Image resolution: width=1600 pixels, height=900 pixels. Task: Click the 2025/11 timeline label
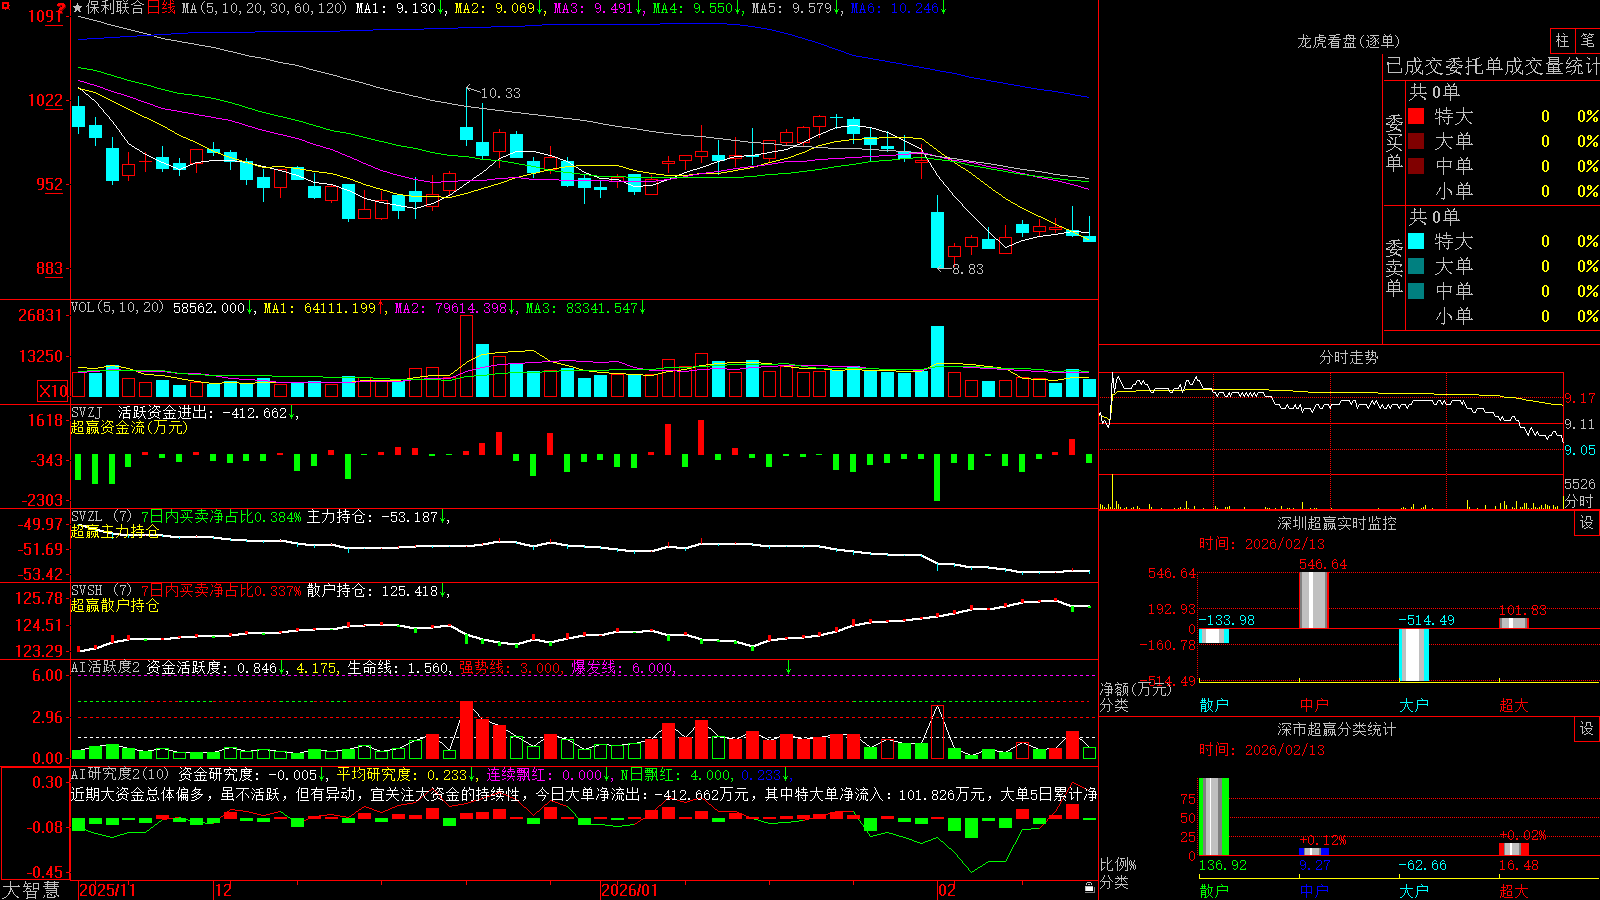point(107,890)
